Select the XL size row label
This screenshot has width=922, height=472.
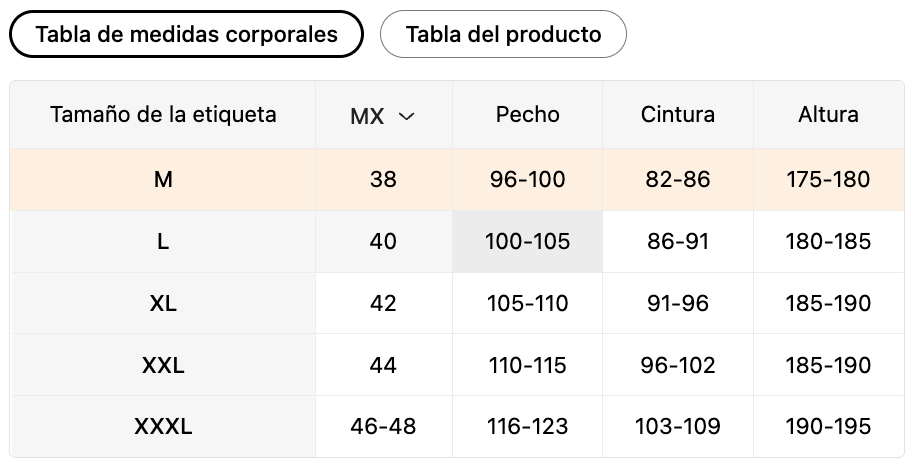coord(163,303)
